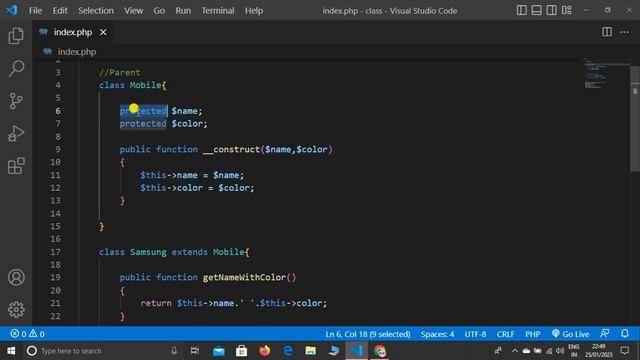
Task: Open the Run menu
Action: click(x=183, y=11)
